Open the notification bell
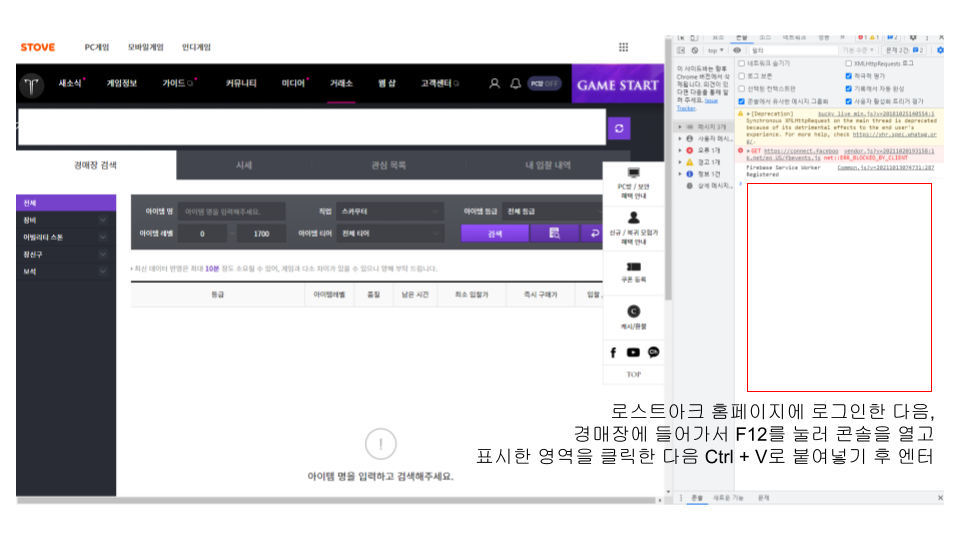The height and width of the screenshot is (540, 960). click(x=516, y=83)
